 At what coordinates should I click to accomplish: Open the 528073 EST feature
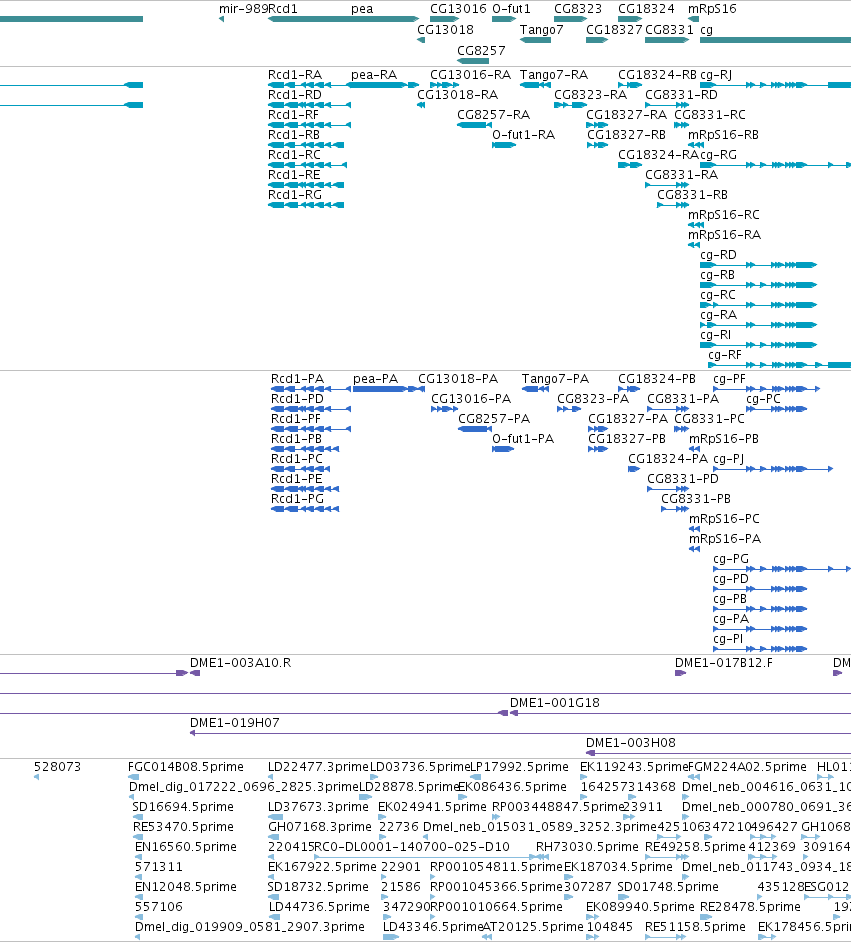pyautogui.click(x=57, y=767)
